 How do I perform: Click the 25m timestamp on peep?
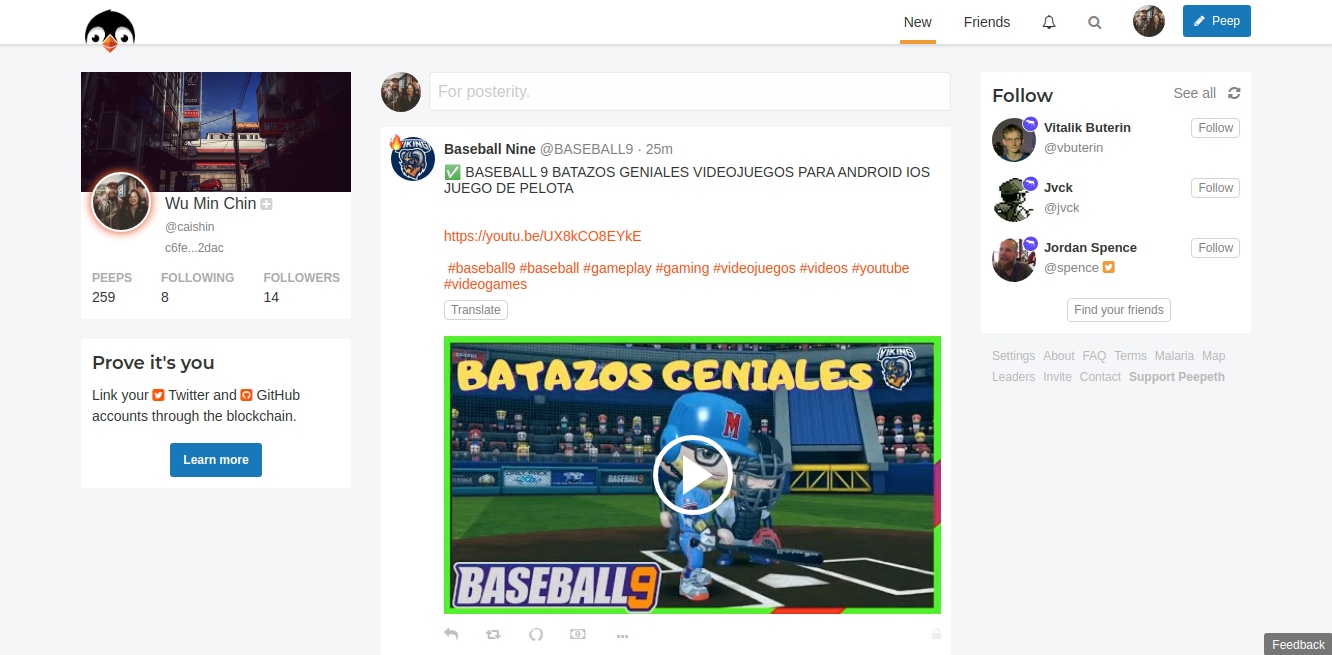tap(659, 149)
